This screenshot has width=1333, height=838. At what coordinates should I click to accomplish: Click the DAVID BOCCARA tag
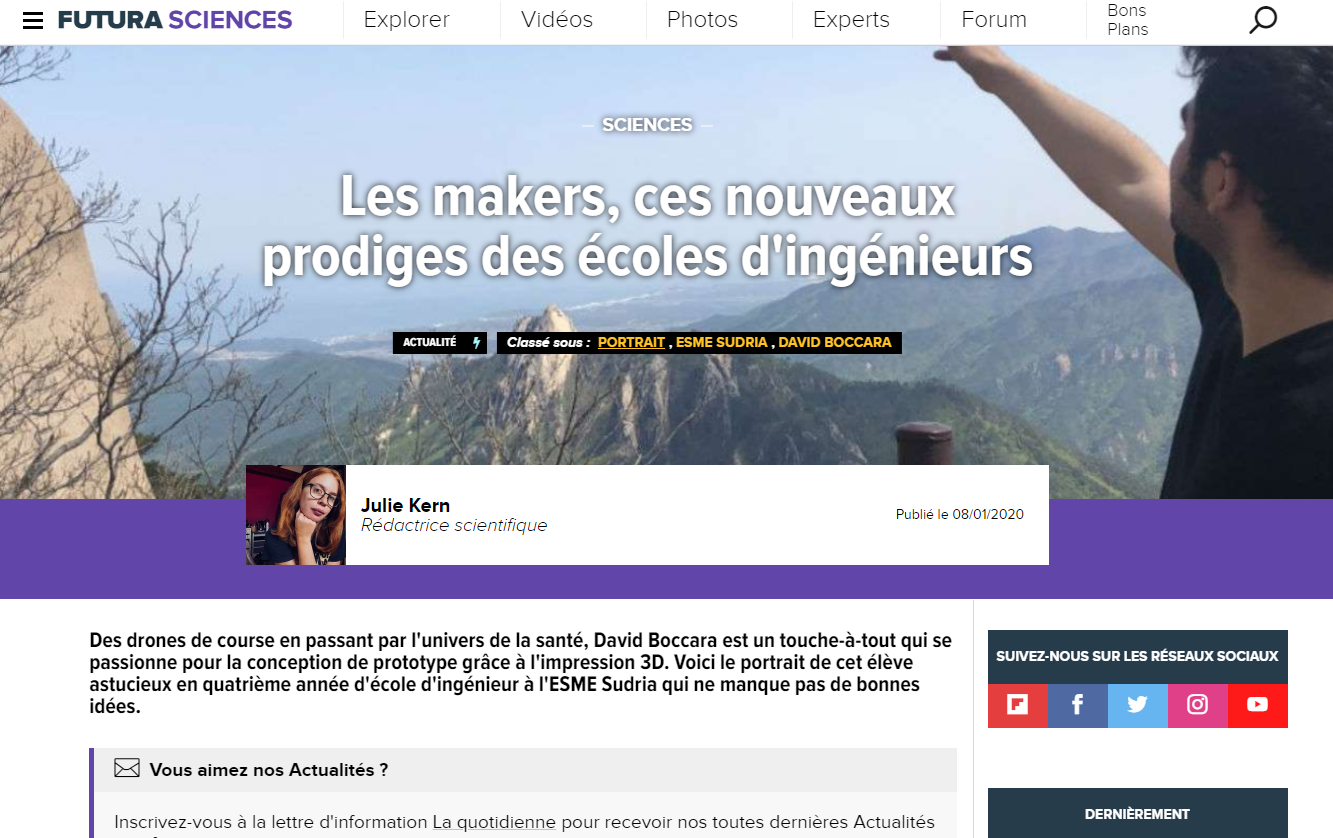tap(835, 343)
